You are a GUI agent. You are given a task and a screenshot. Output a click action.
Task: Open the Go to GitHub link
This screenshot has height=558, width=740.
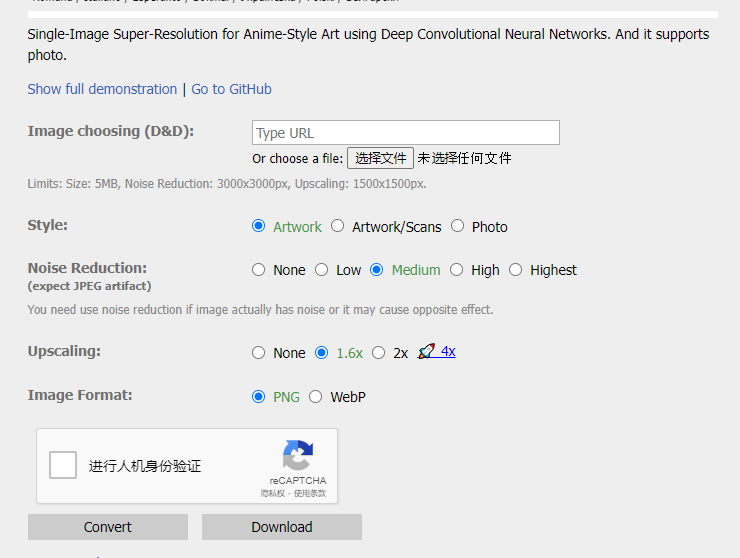pyautogui.click(x=231, y=89)
